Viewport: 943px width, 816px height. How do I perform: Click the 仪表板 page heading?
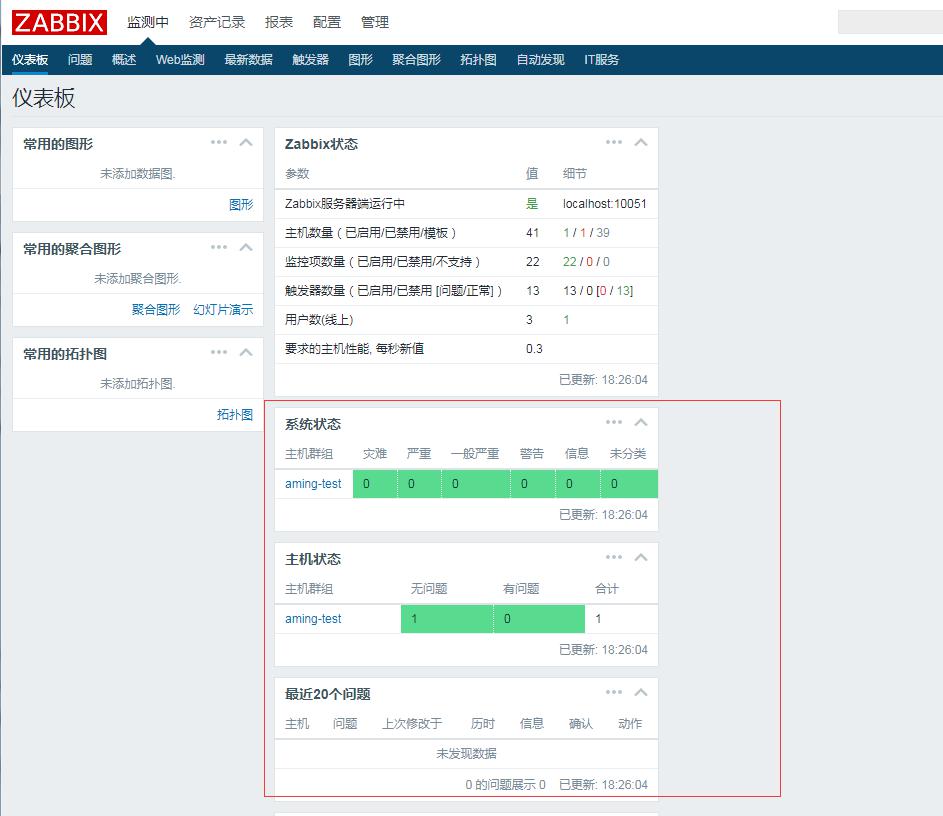[x=43, y=98]
